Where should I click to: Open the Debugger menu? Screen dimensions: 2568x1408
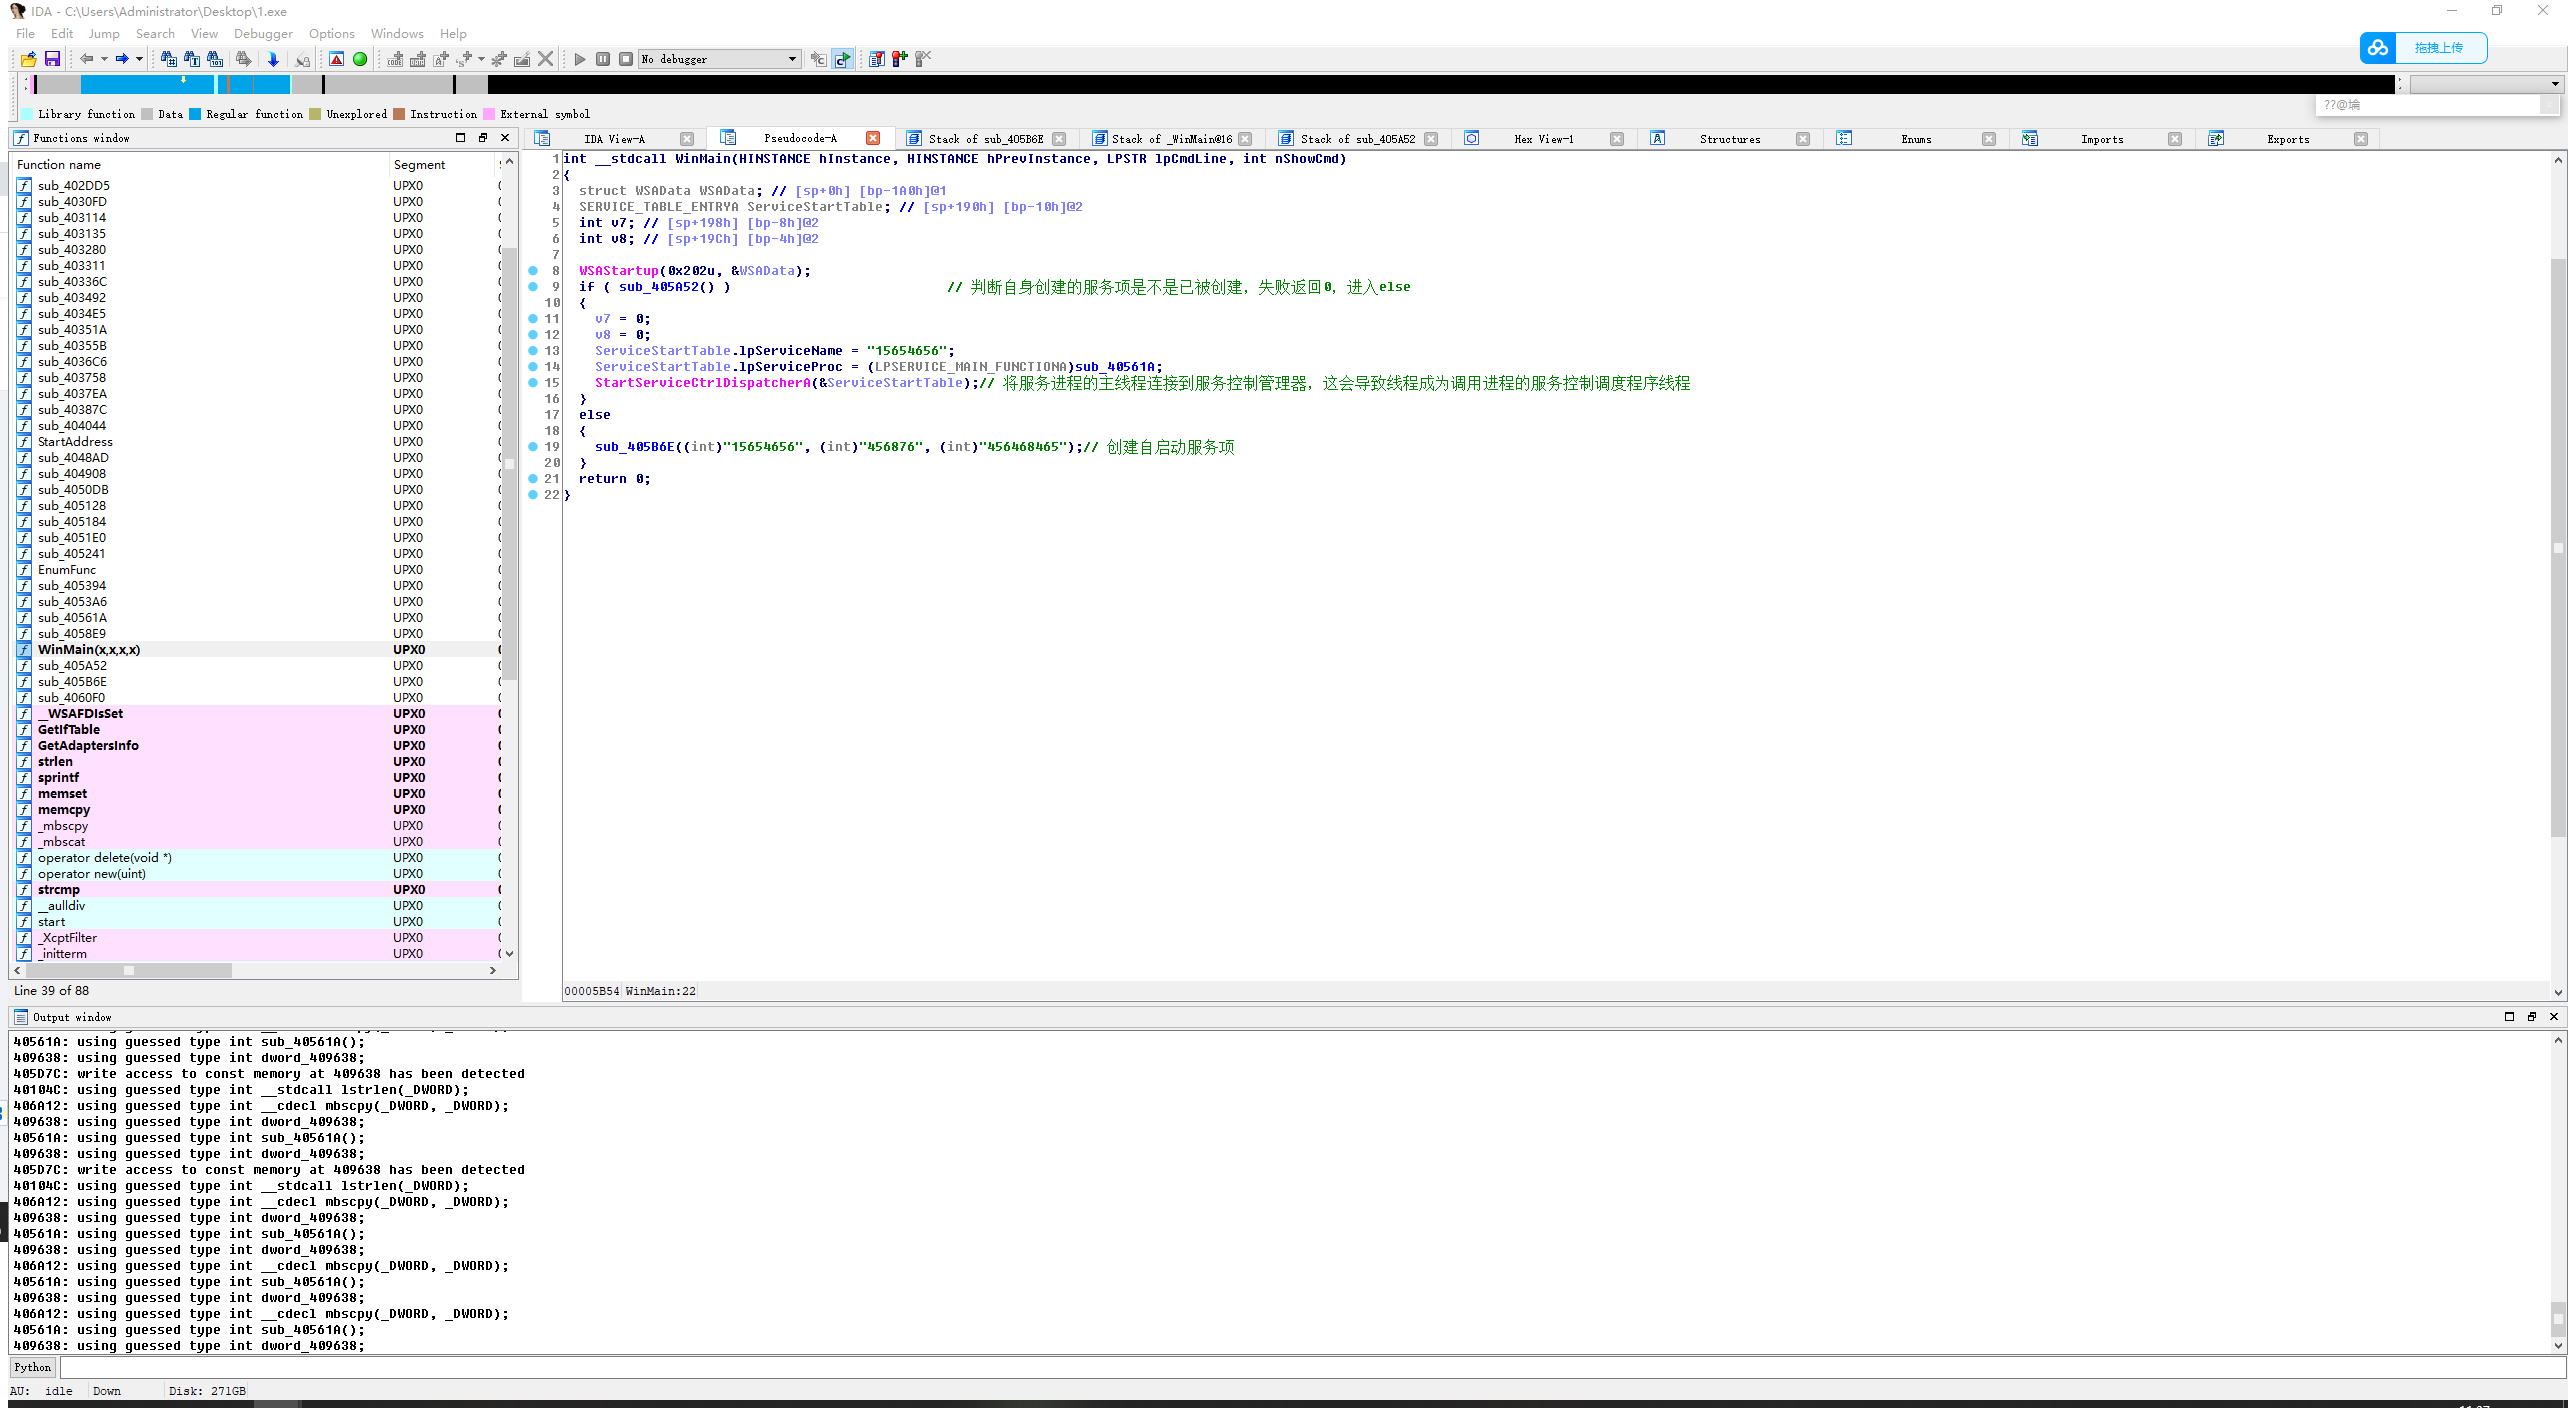click(x=263, y=33)
